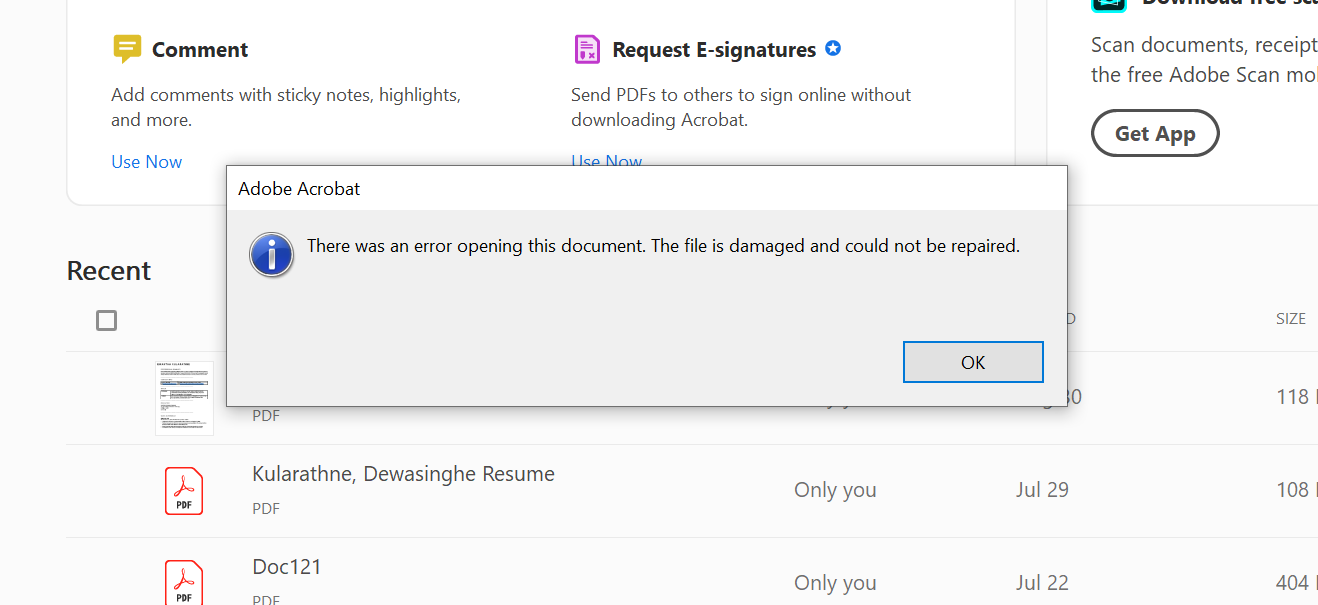Click "Only you" sharing status for Kularathne Resume
The image size is (1318, 605).
coord(835,490)
